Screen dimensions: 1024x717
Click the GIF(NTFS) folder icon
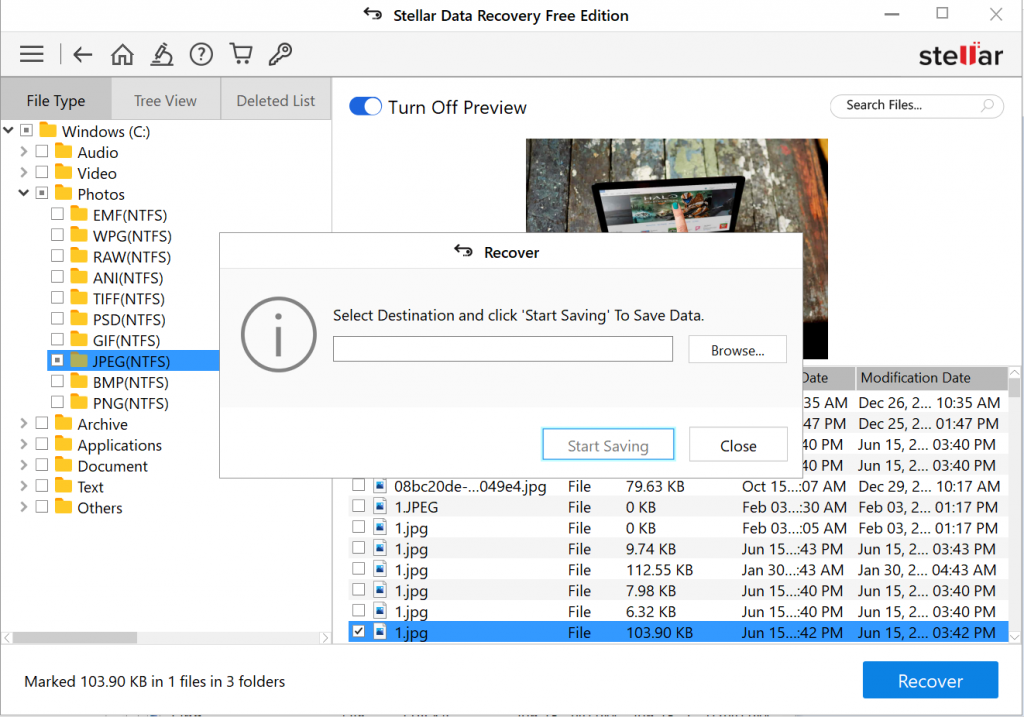pyautogui.click(x=79, y=340)
